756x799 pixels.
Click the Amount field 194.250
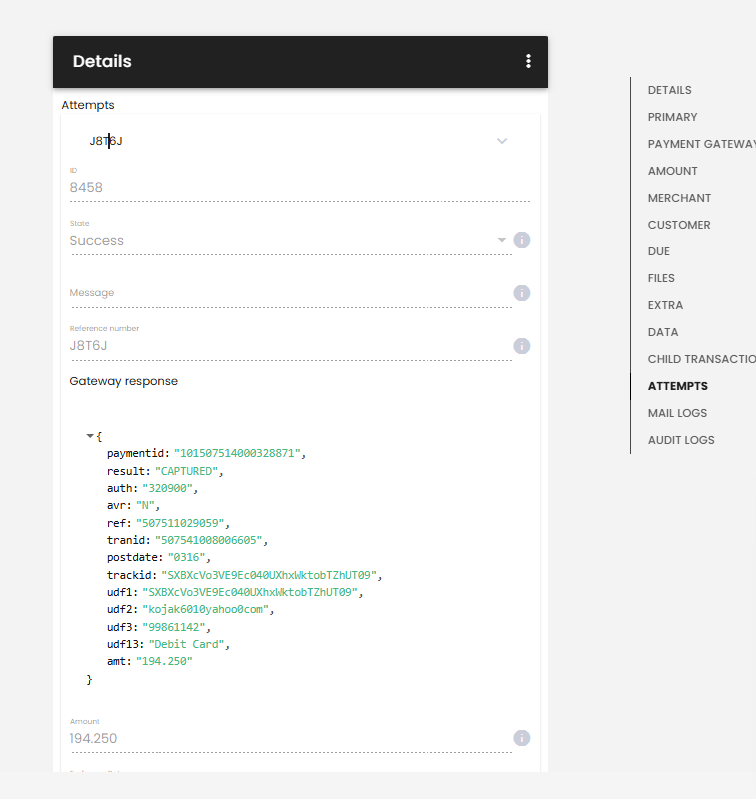click(x=291, y=738)
